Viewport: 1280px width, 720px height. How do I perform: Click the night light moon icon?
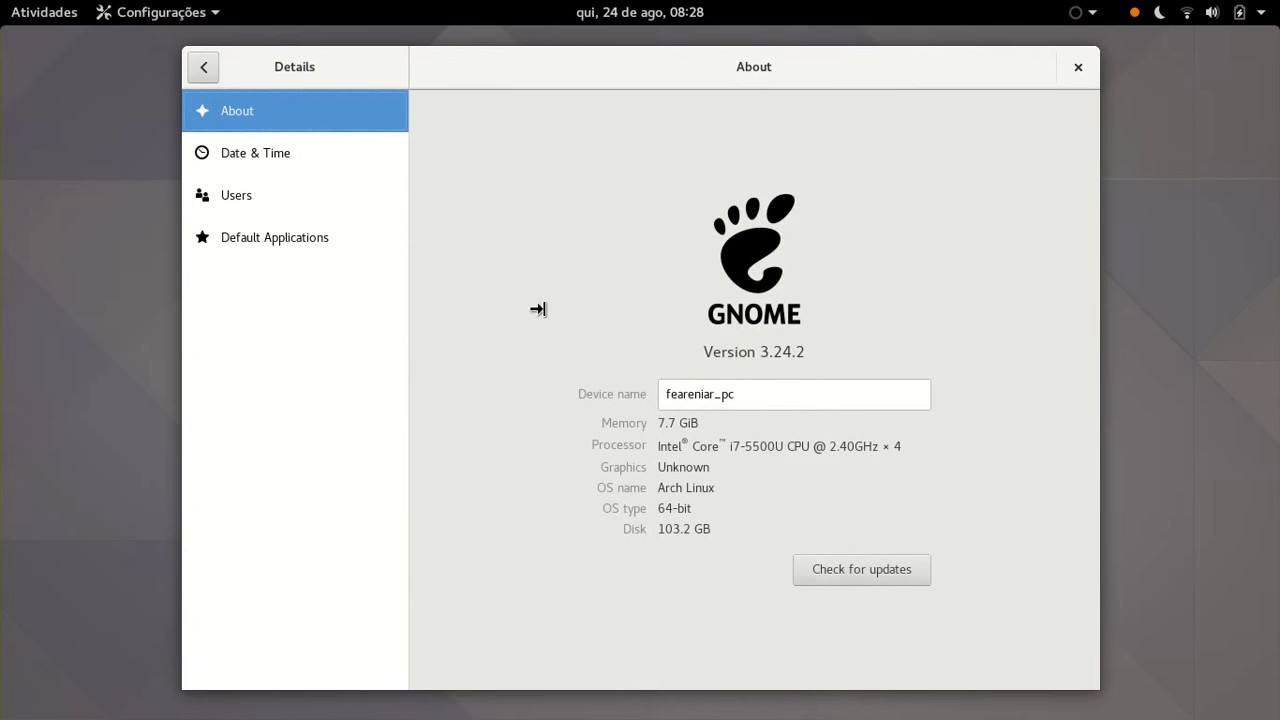(1160, 13)
